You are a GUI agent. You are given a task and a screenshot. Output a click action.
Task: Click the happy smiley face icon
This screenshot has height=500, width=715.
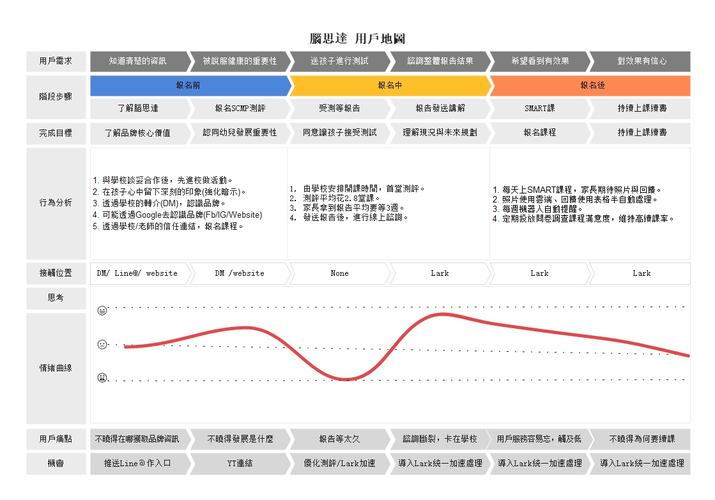102,310
